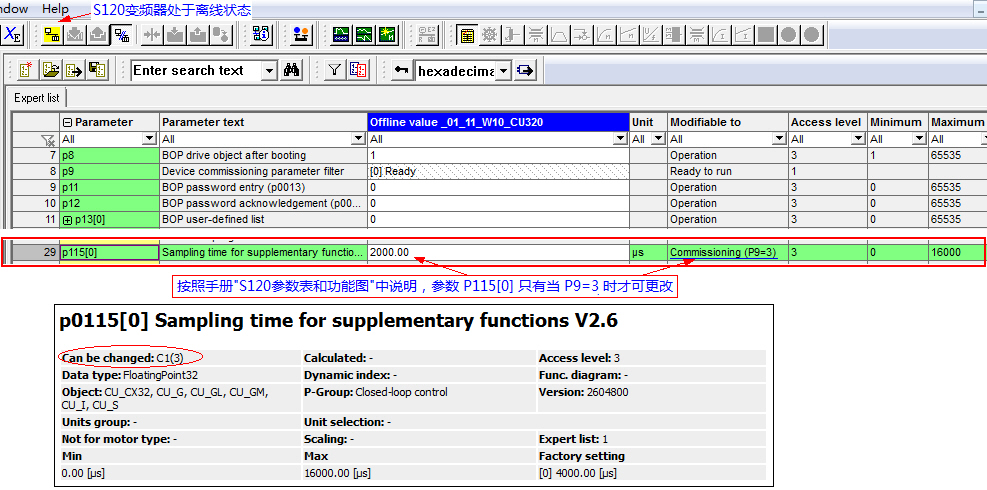The height and width of the screenshot is (490, 987).
Task: Click the new user-defined list icon
Action: click(x=26, y=70)
